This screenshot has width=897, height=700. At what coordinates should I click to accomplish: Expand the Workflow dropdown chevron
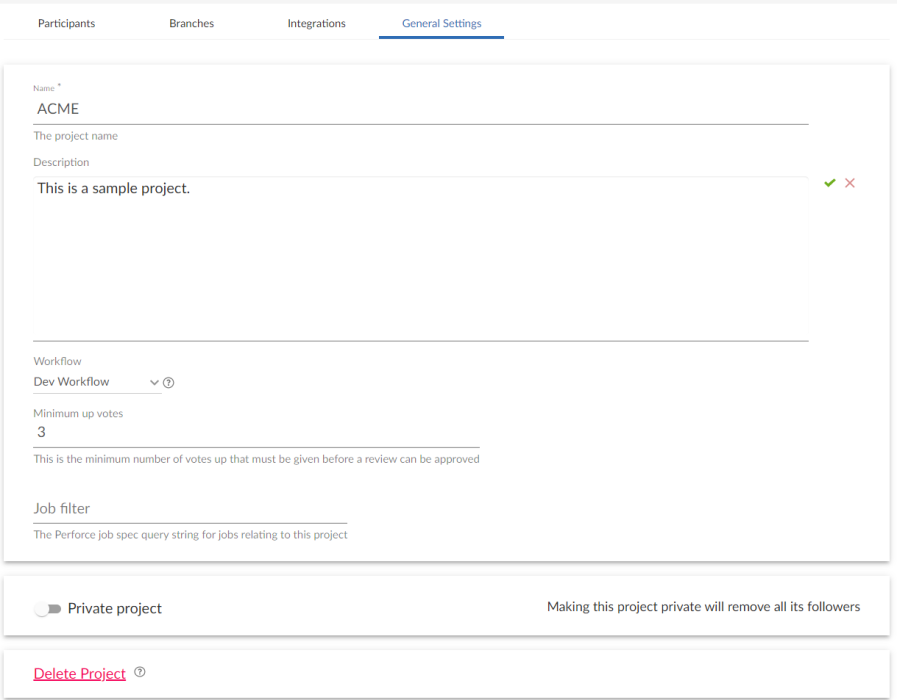click(154, 382)
